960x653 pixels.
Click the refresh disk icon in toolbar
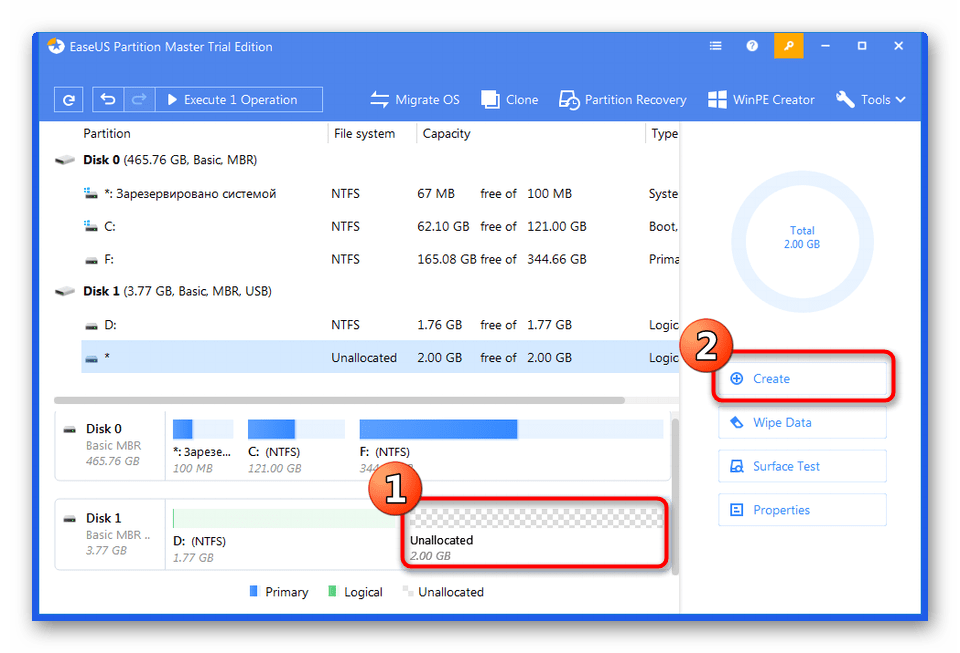tap(68, 100)
